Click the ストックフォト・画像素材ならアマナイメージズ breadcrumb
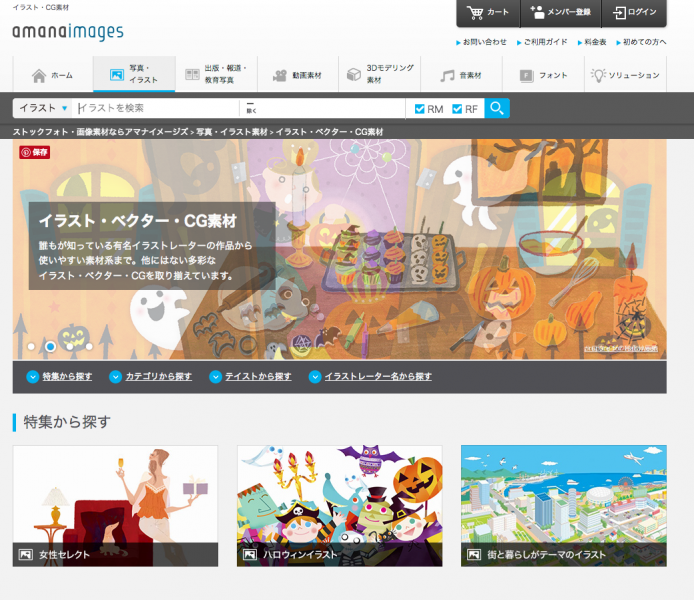The height and width of the screenshot is (600, 694). pyautogui.click(x=100, y=132)
